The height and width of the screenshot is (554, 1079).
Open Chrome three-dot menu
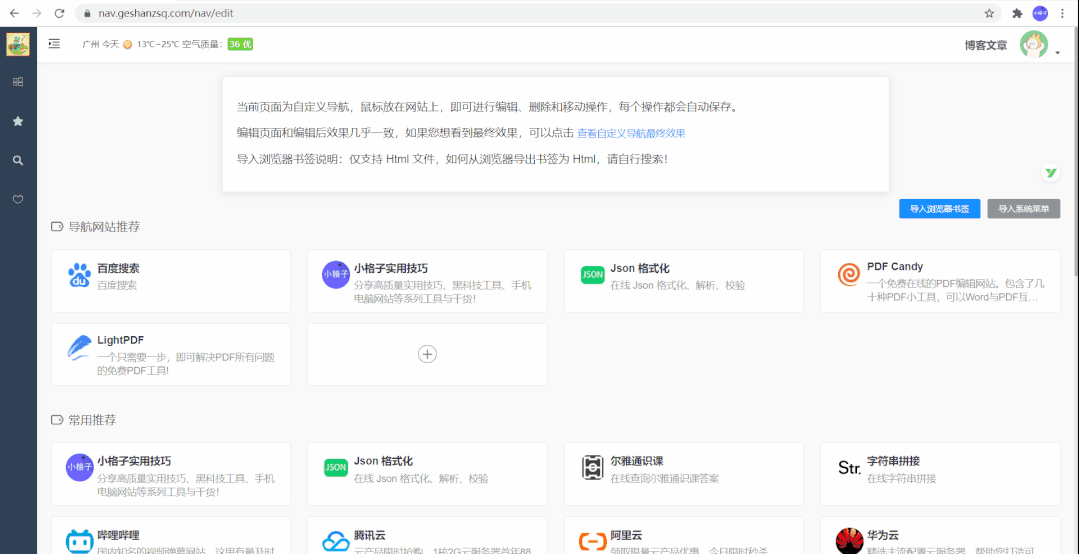coord(1063,13)
